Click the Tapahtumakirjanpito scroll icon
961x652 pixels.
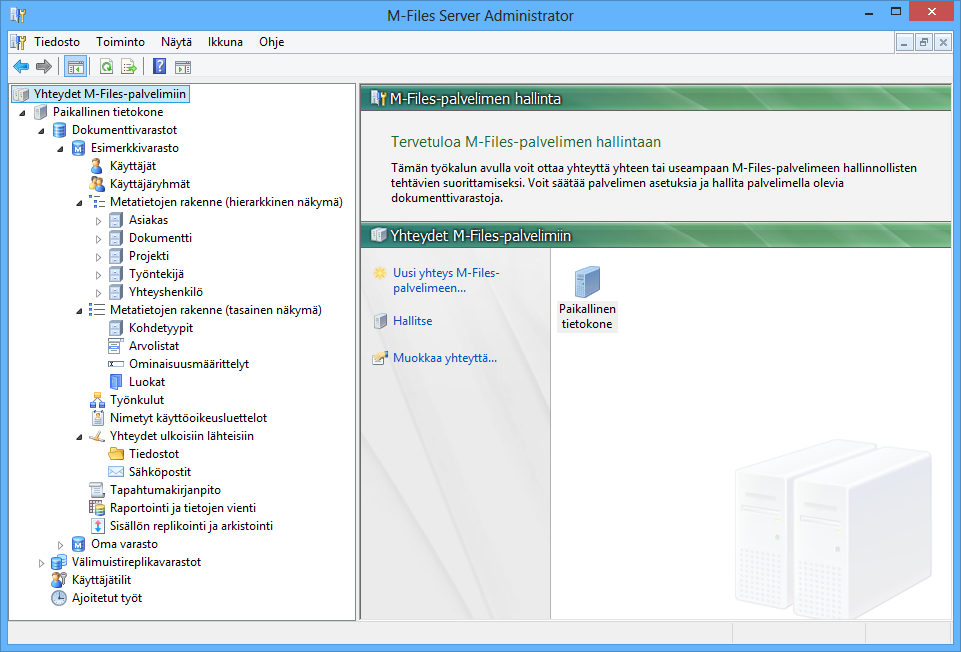97,490
